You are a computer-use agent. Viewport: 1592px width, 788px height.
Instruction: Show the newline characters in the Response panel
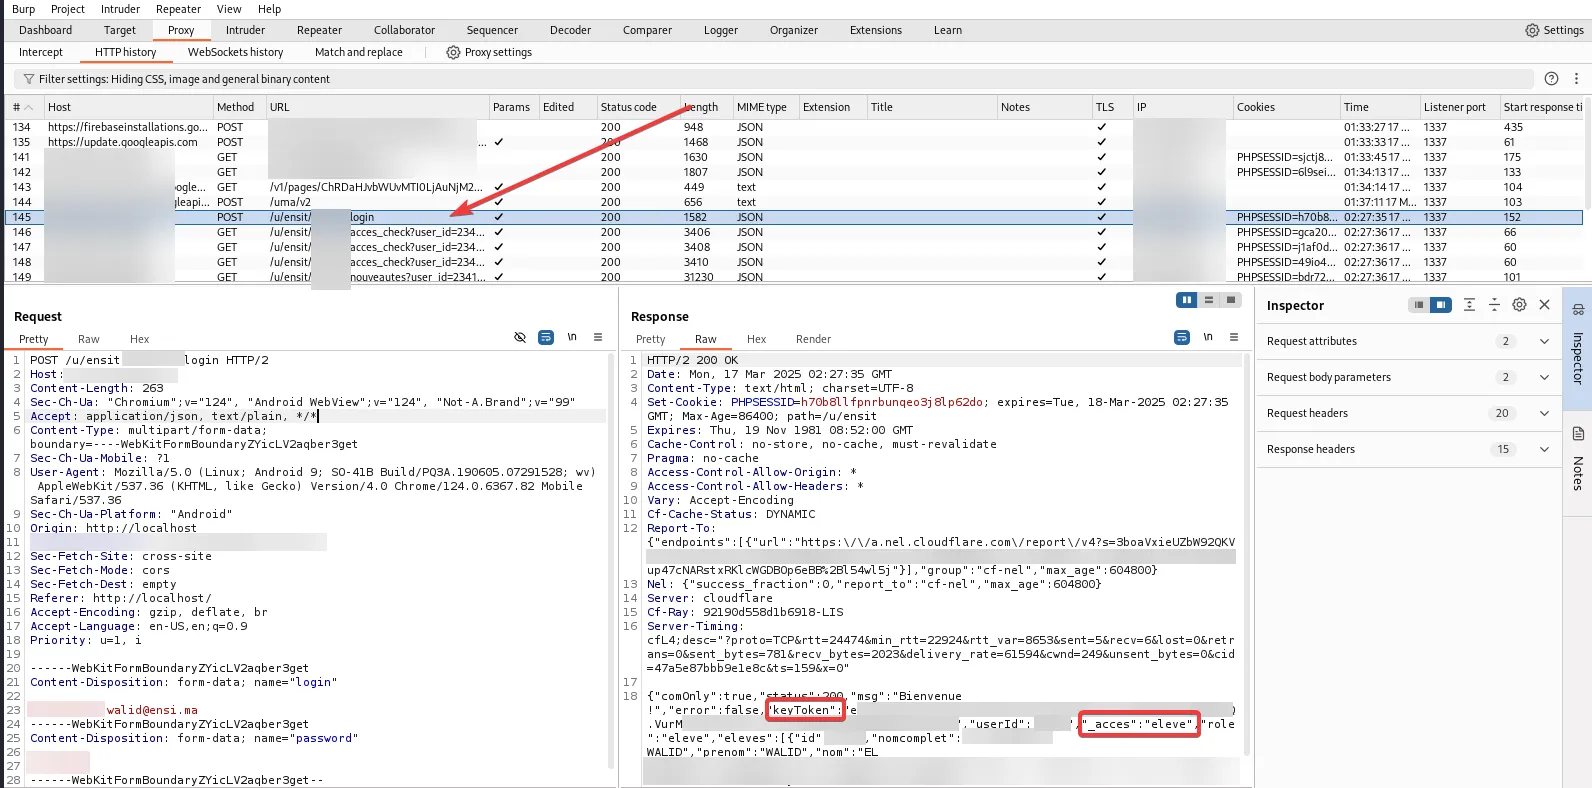pyautogui.click(x=1208, y=338)
